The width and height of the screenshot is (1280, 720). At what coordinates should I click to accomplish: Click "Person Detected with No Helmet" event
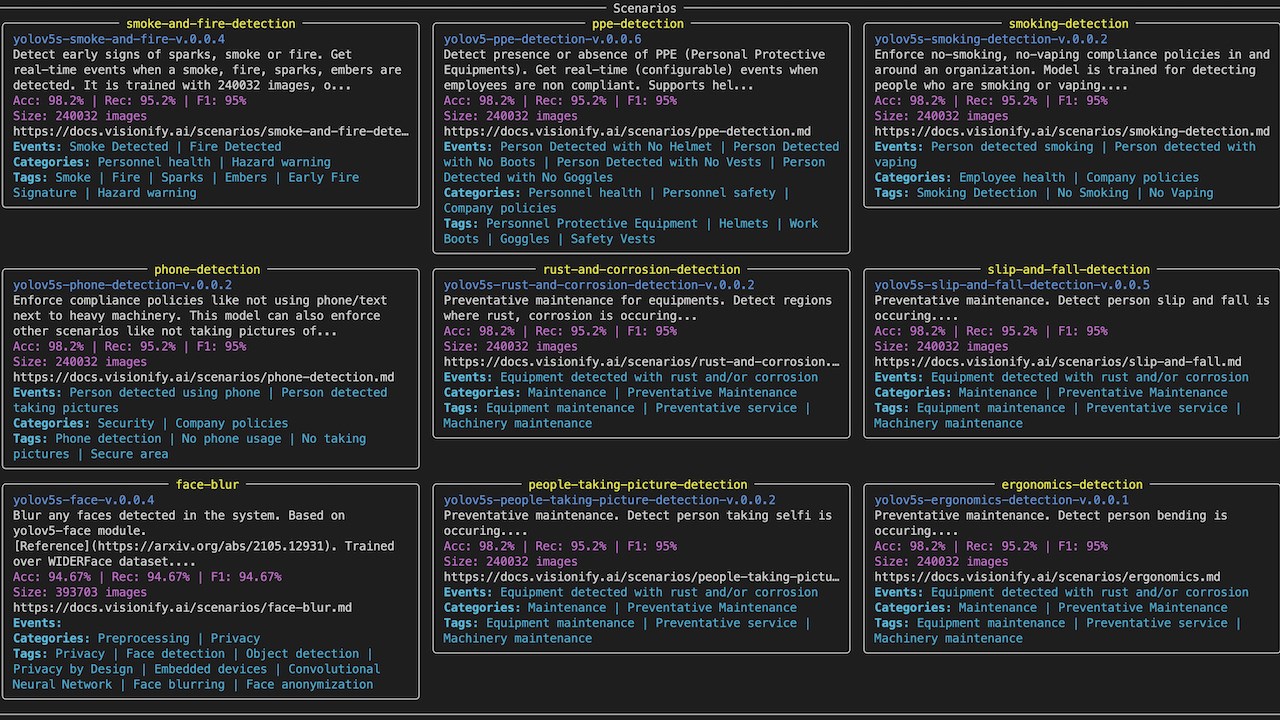[x=606, y=147]
